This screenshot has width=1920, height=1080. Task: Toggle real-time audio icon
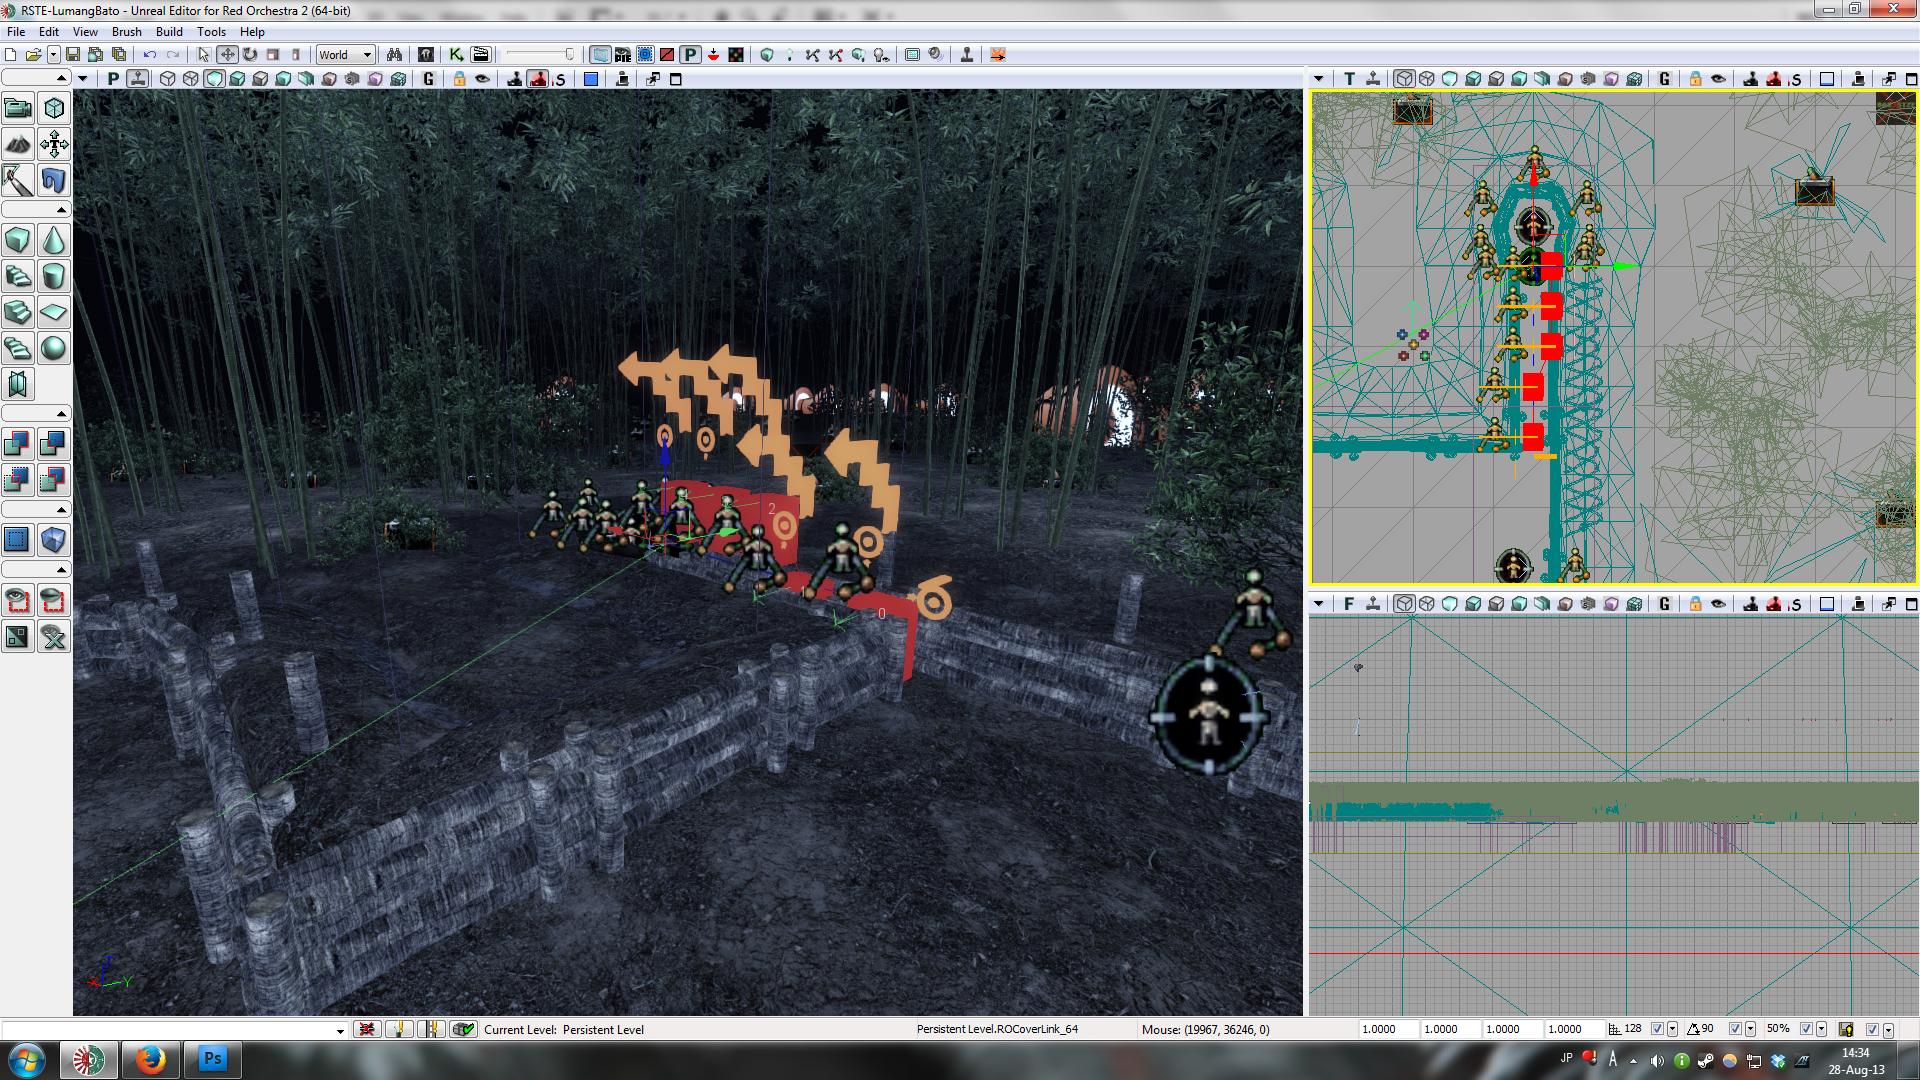935,55
